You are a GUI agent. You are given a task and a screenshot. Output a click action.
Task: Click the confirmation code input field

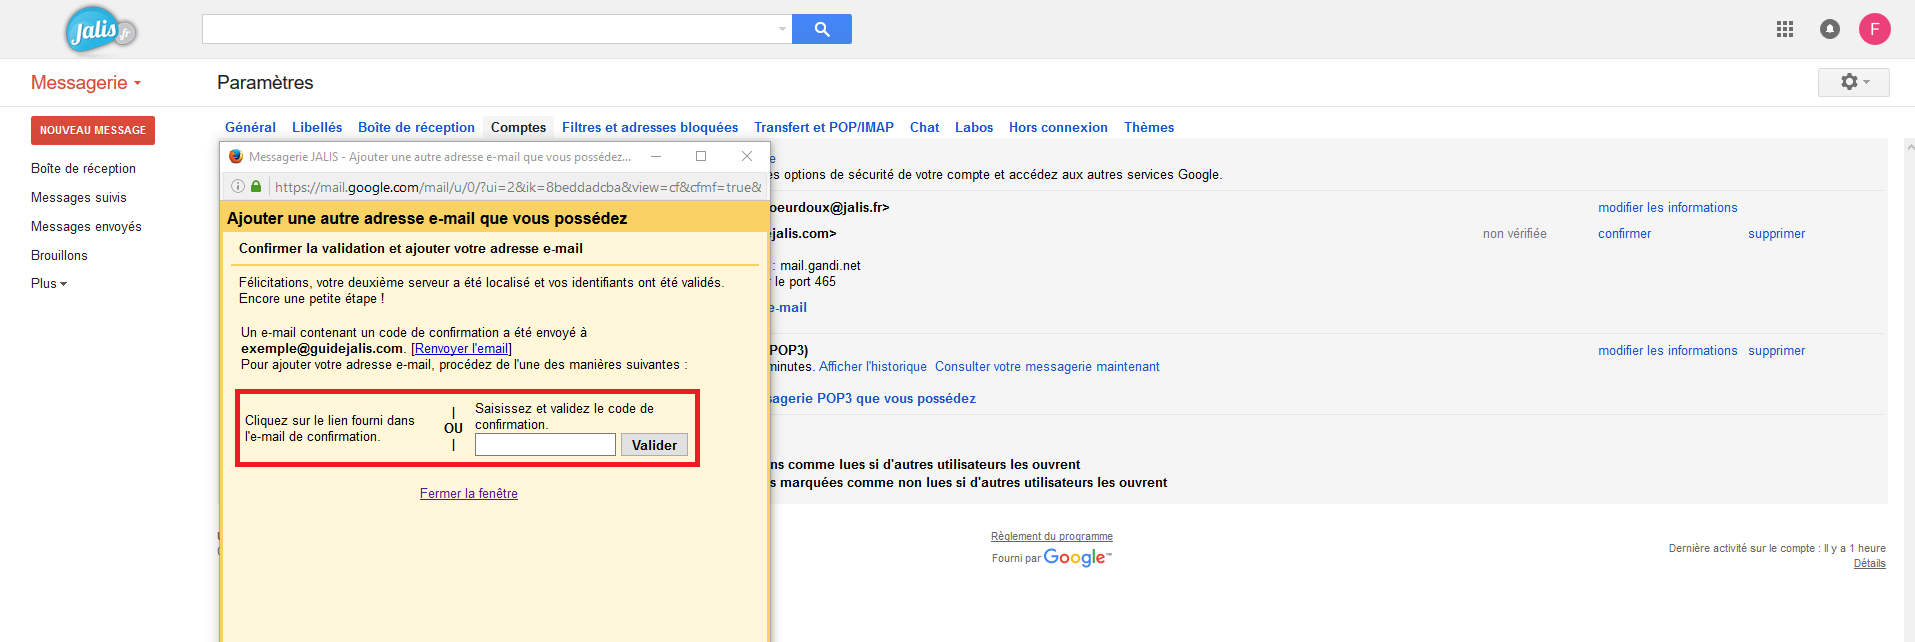tap(545, 445)
